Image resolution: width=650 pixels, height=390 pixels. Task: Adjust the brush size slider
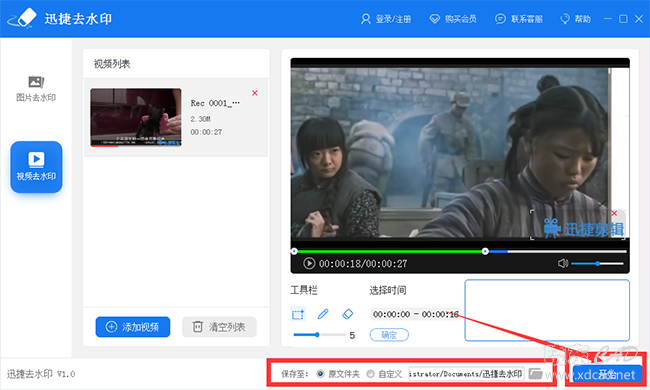pos(319,334)
